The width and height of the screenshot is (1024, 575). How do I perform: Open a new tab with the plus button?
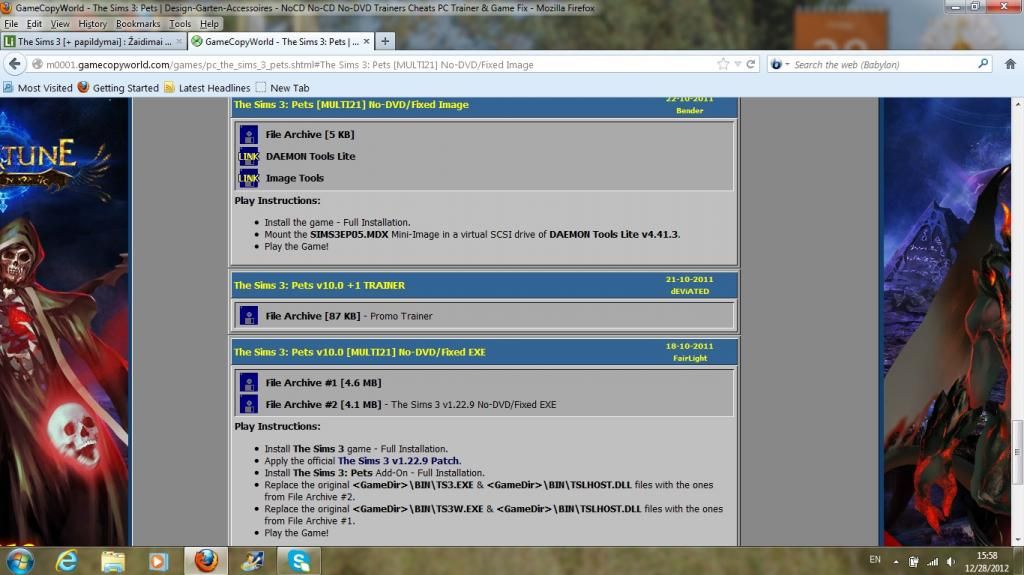click(385, 41)
